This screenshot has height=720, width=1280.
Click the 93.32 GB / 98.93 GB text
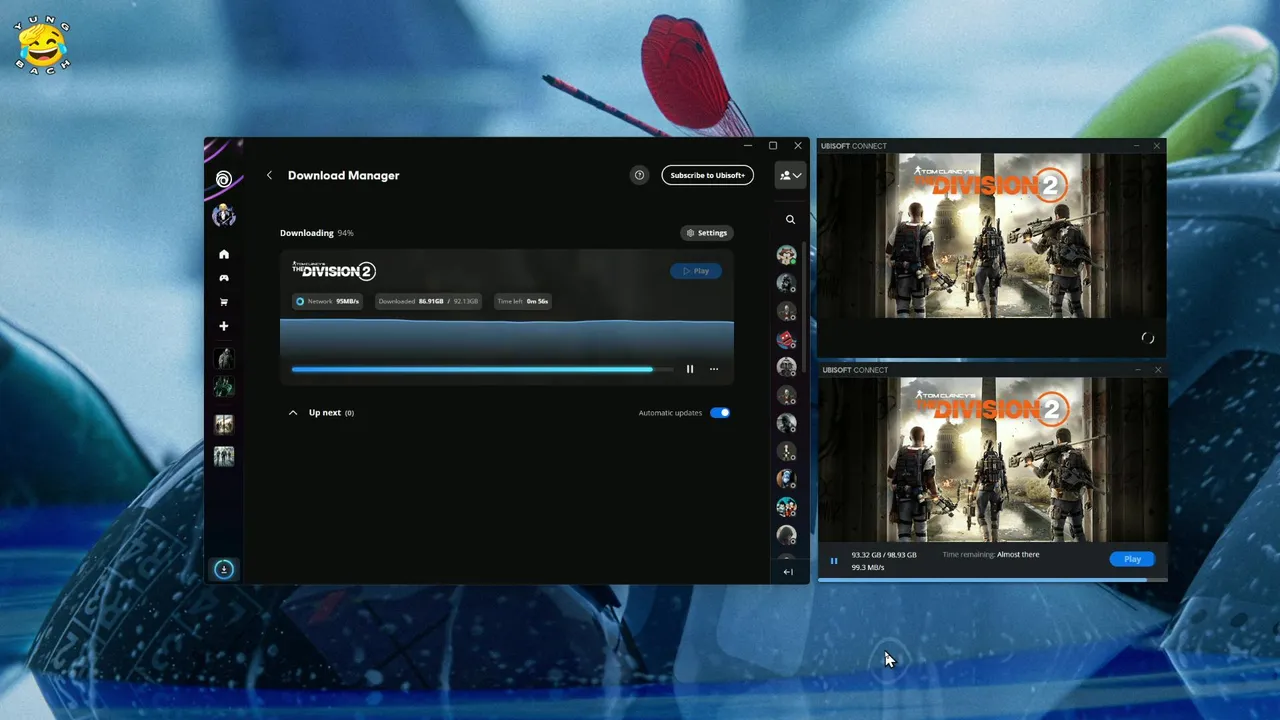coord(884,554)
